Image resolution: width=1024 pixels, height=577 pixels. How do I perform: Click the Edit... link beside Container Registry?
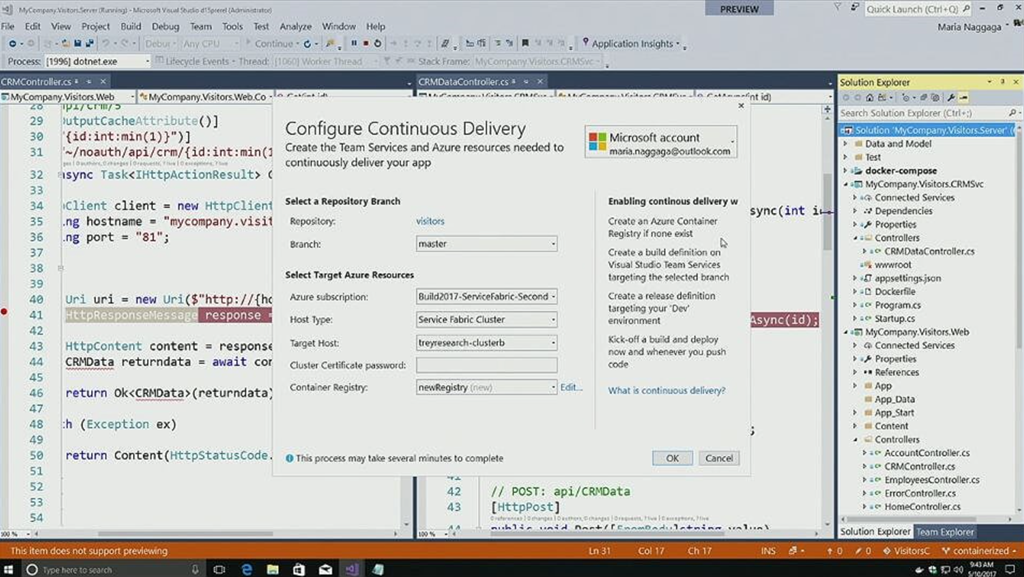tap(571, 387)
